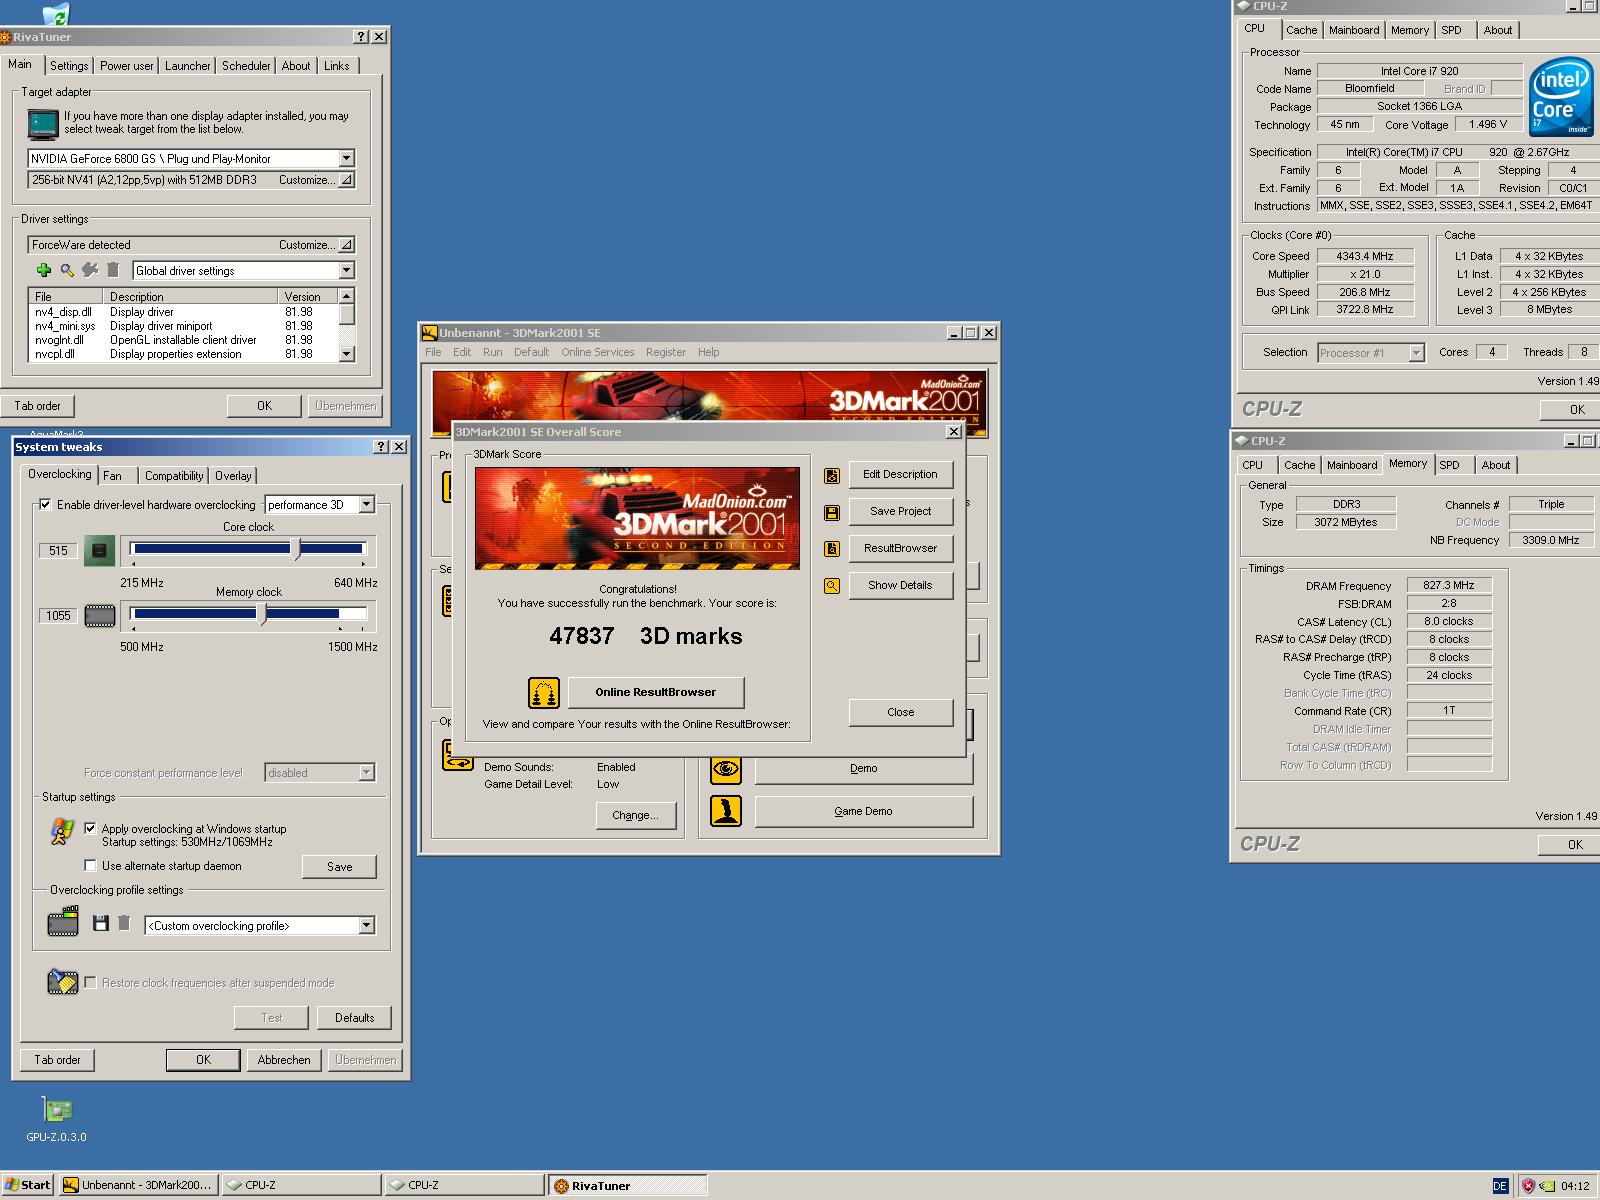1600x1200 pixels.
Task: Click Close in the Overall Score dialog
Action: click(x=900, y=712)
